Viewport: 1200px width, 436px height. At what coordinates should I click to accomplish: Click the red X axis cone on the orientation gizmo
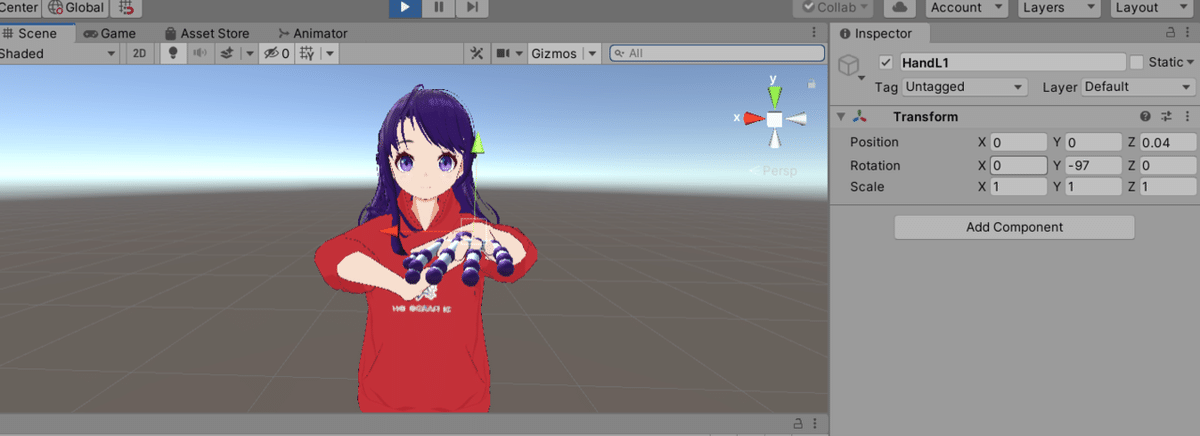(x=754, y=118)
